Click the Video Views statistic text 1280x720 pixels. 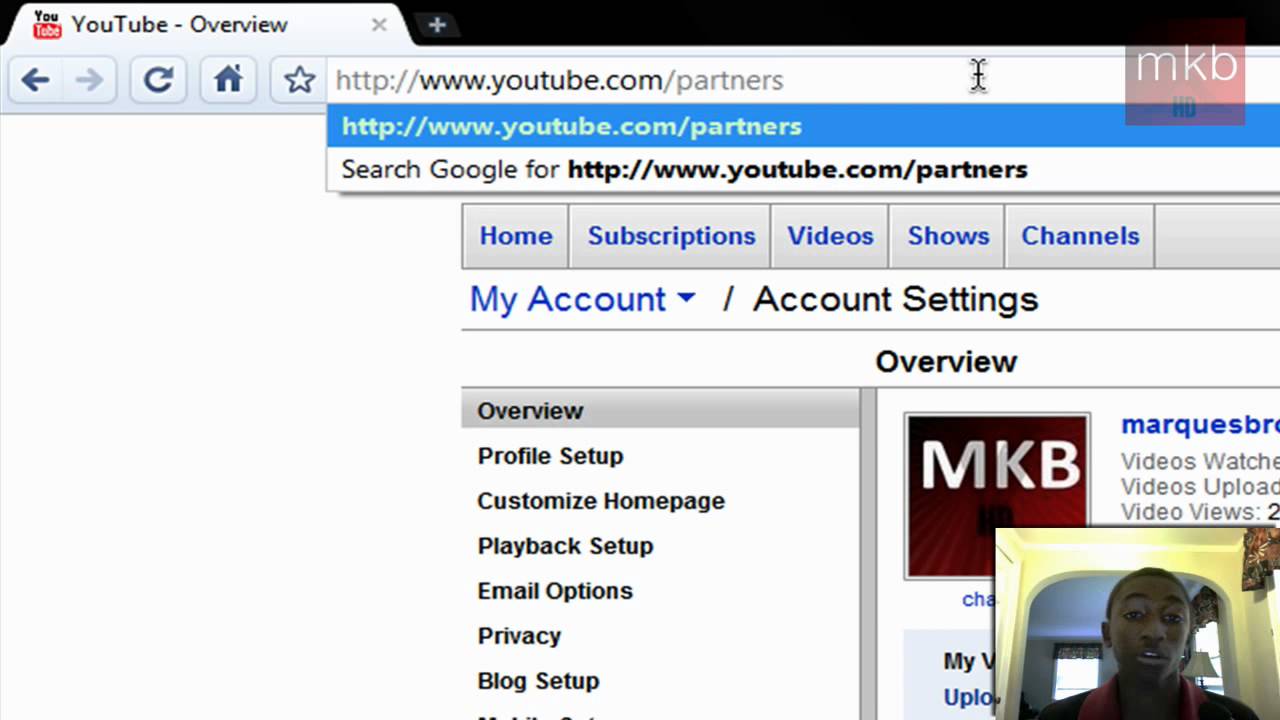tap(1200, 512)
